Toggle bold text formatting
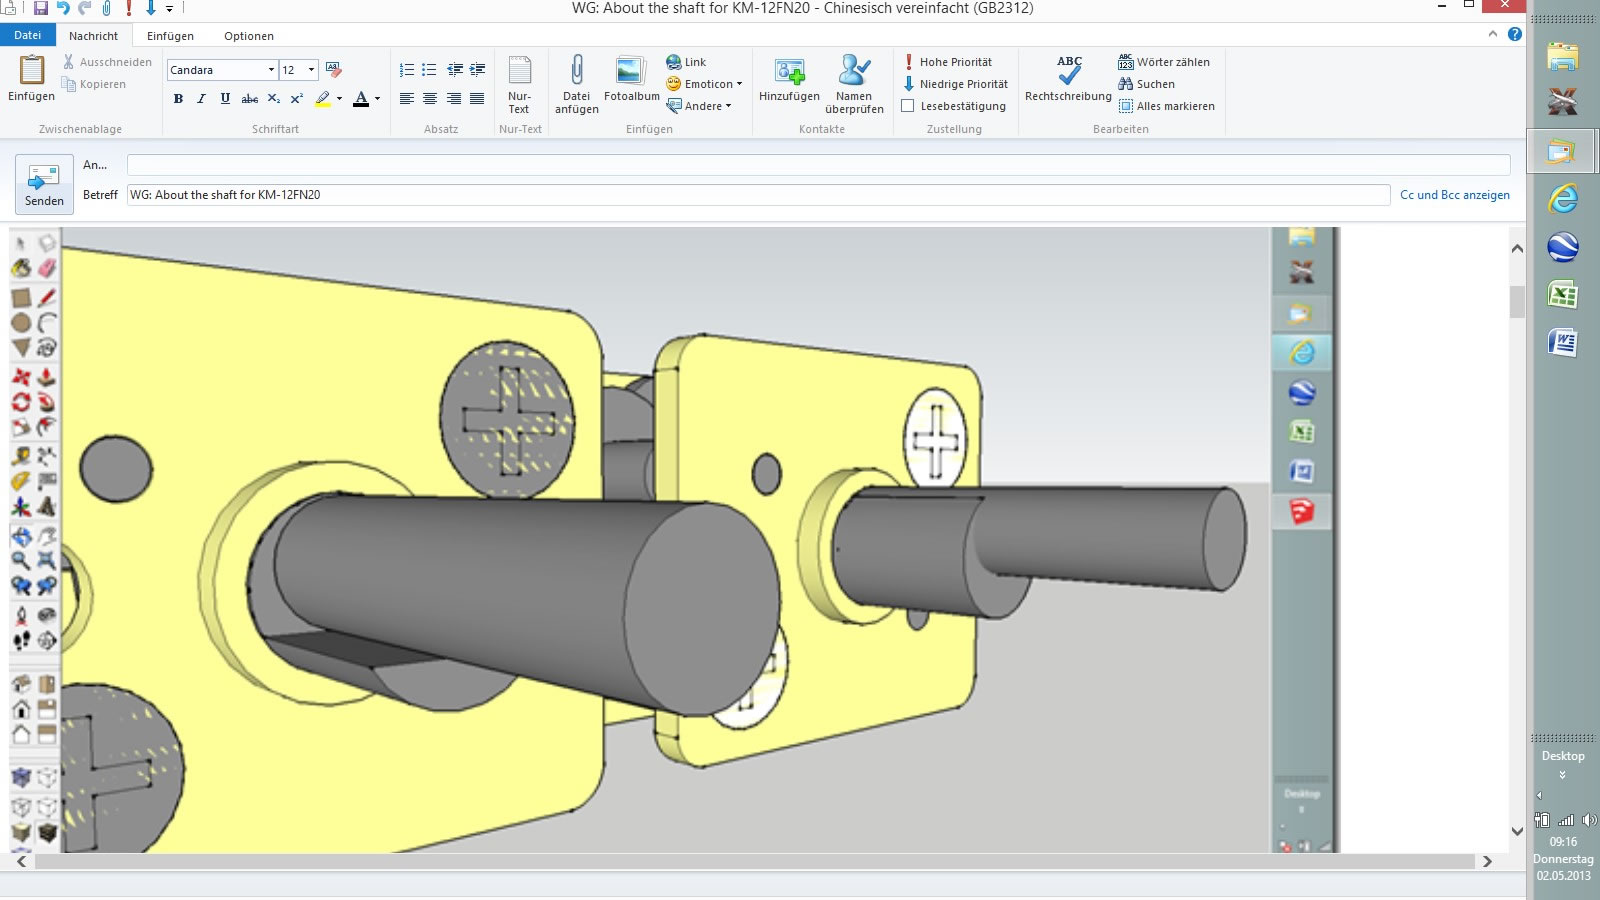This screenshot has height=900, width=1600. [x=178, y=99]
